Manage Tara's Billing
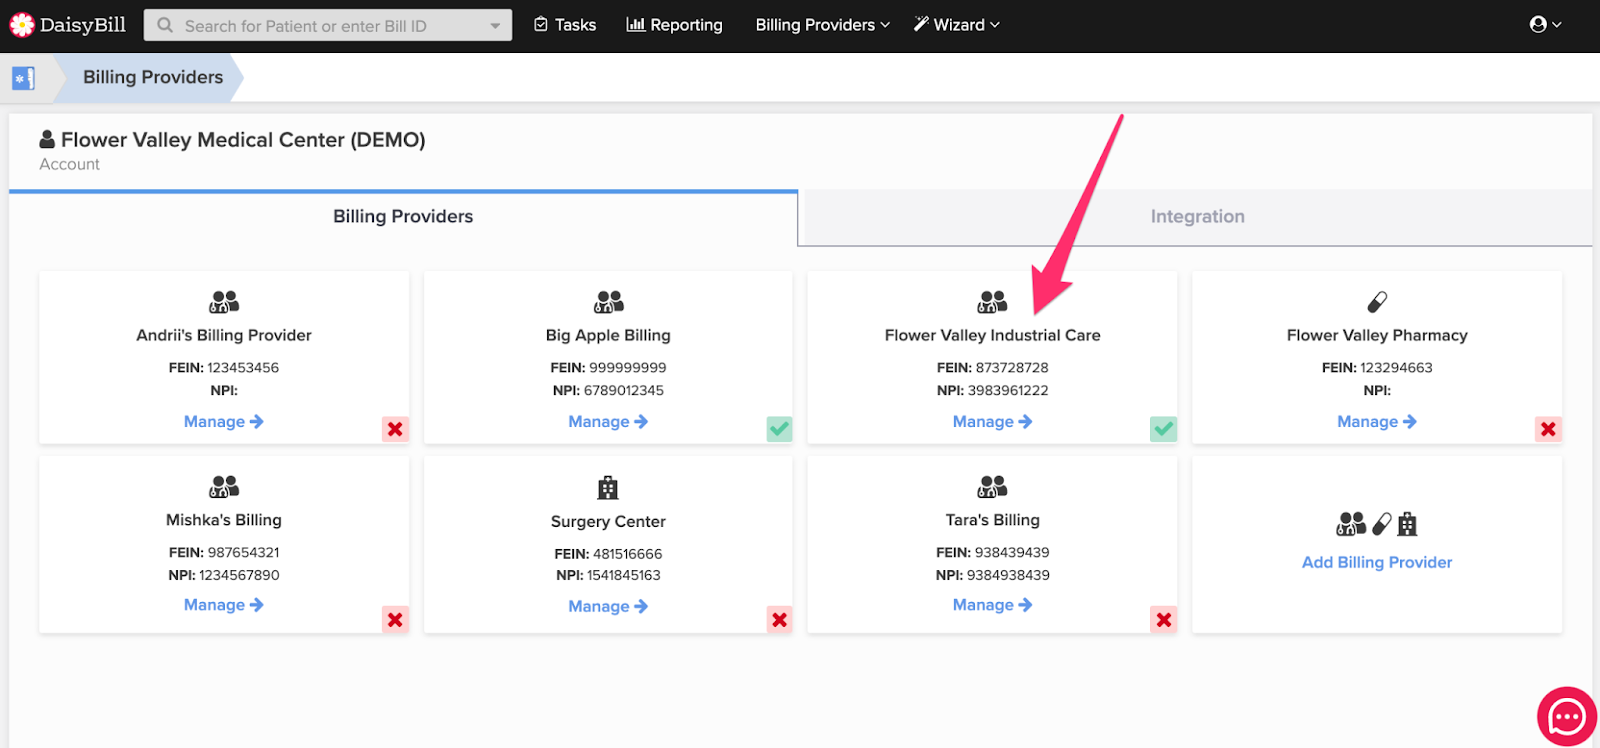Screen dimensions: 1600x748 (x=992, y=605)
